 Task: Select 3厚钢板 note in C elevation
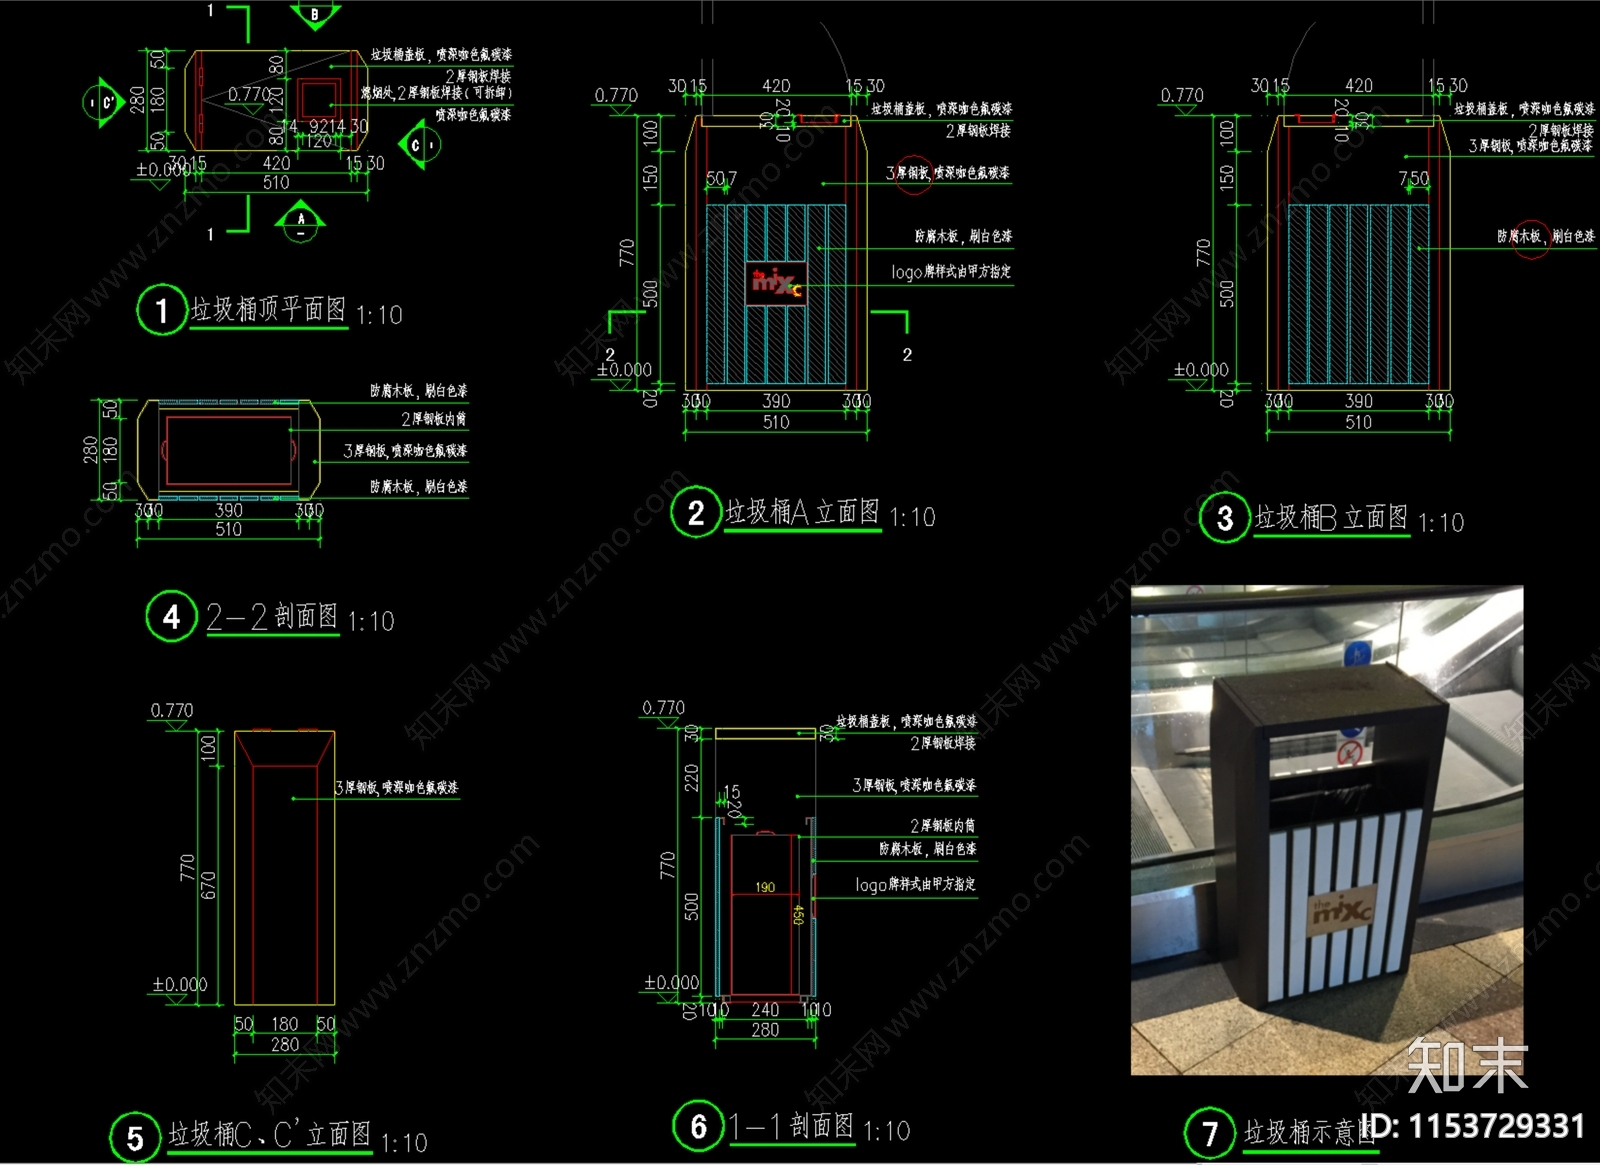[x=396, y=788]
